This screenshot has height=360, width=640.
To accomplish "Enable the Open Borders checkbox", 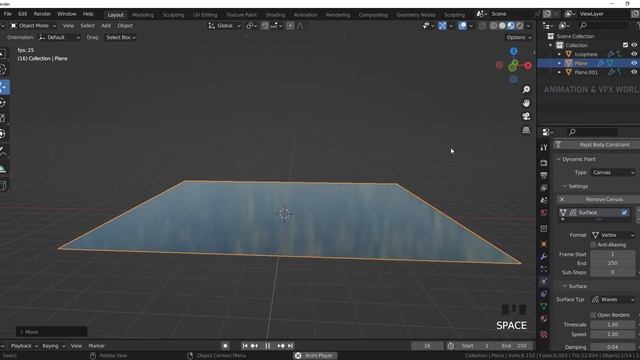I will [x=593, y=315].
